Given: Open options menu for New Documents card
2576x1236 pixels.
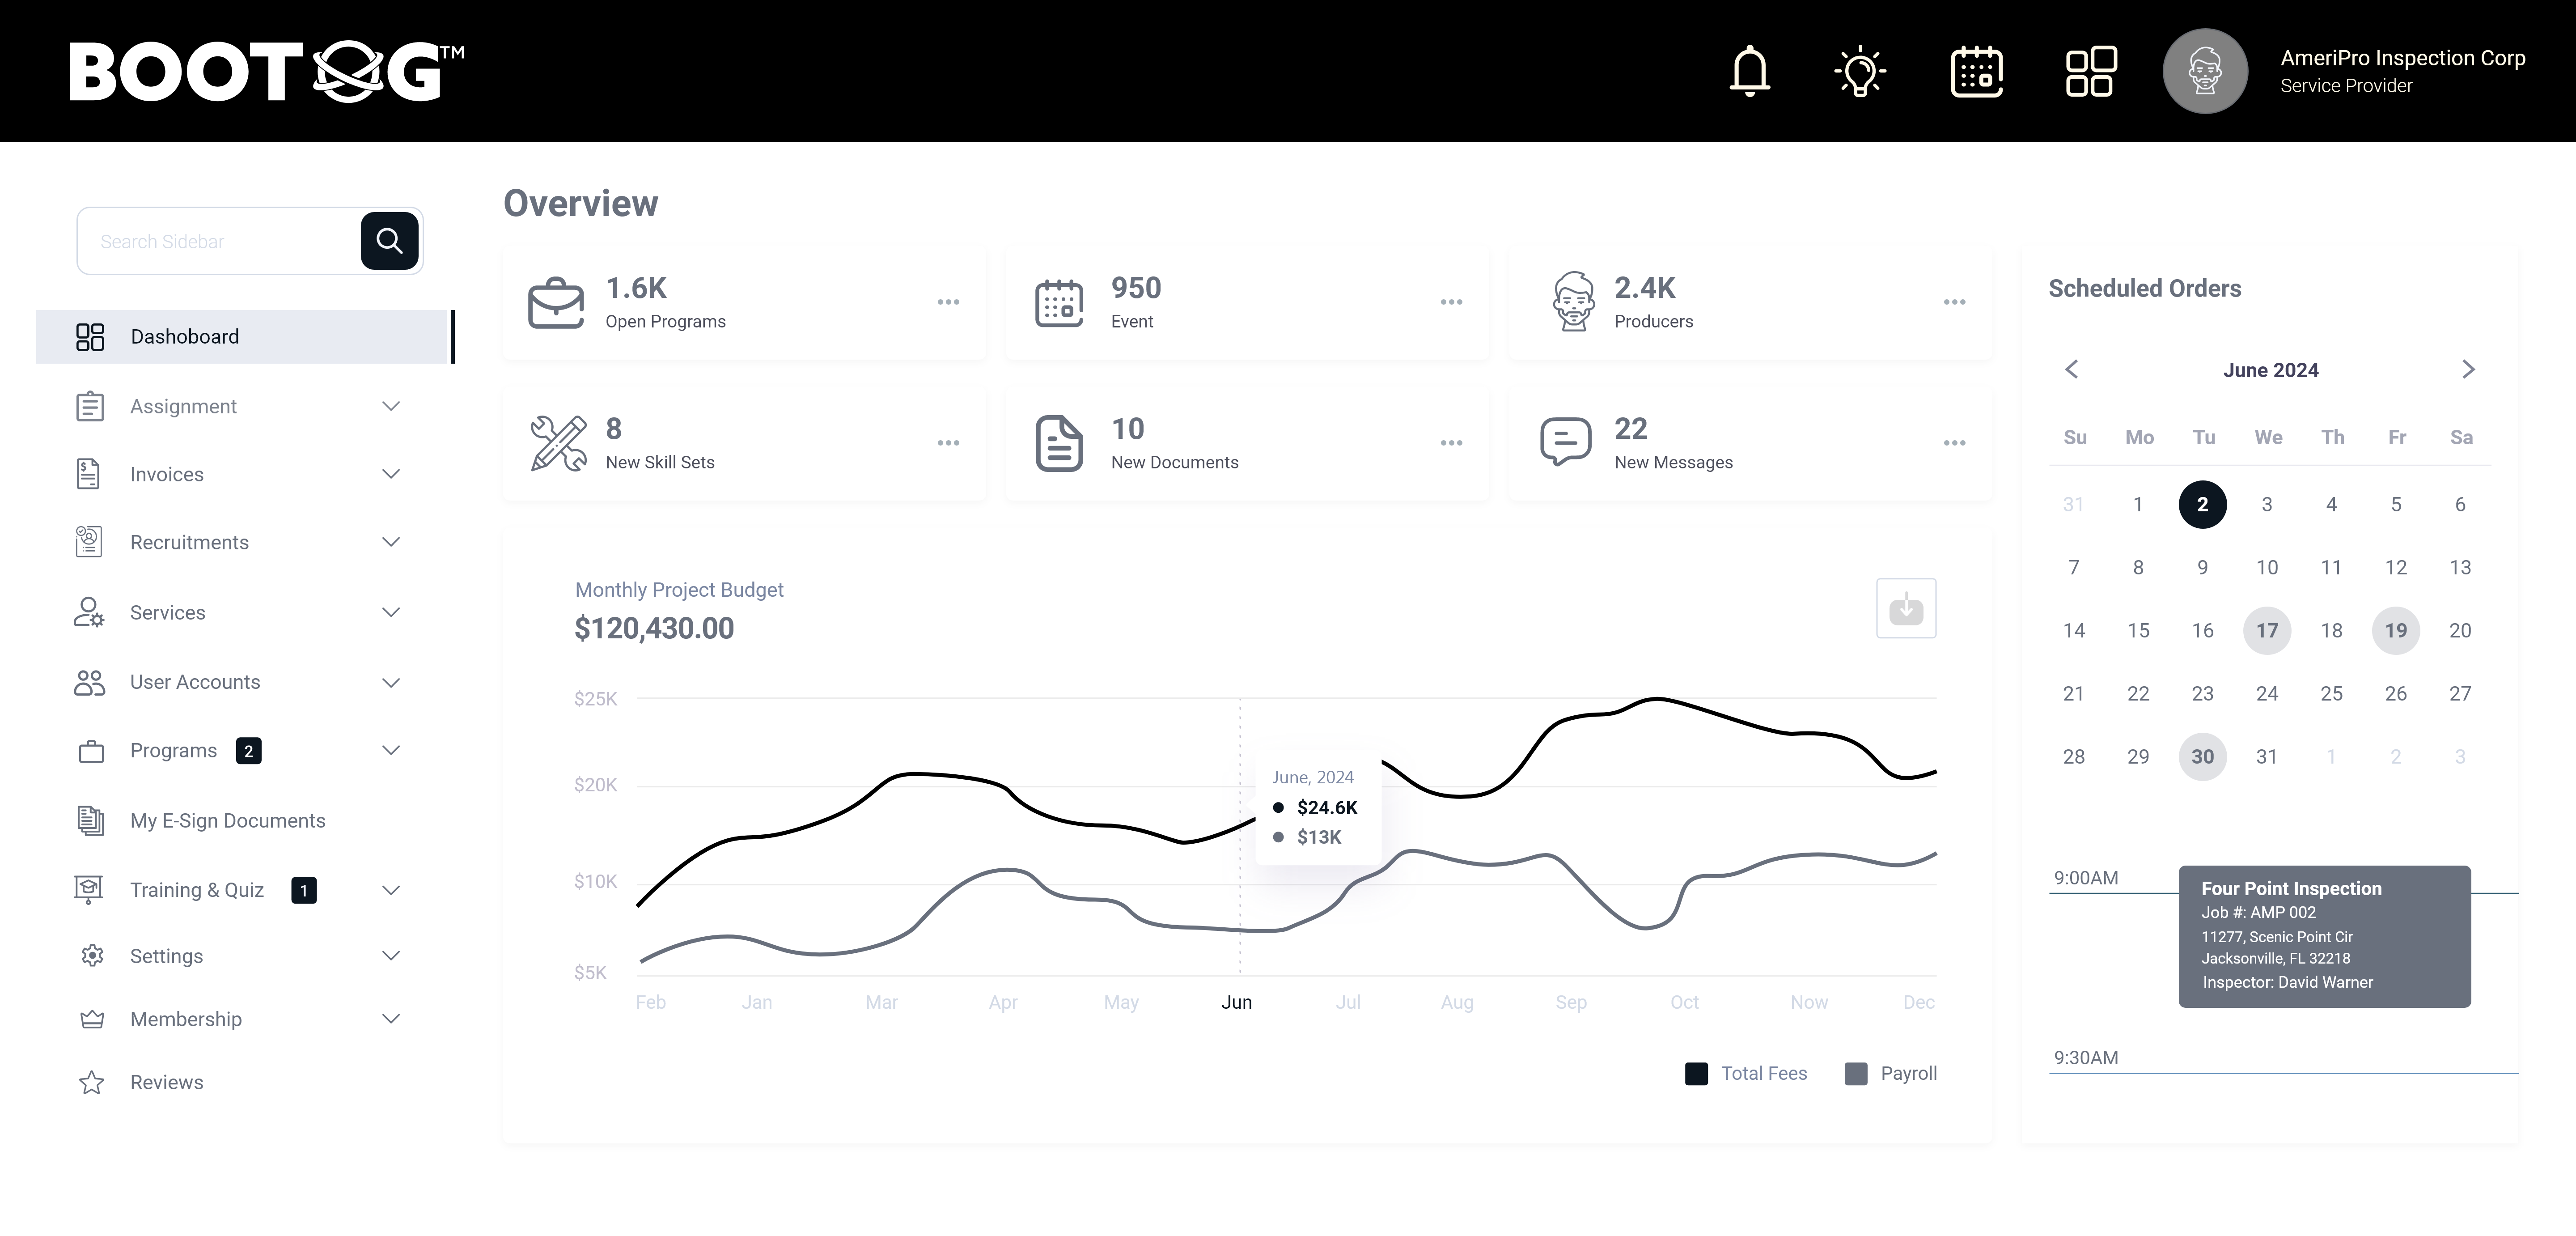Looking at the screenshot, I should pos(1451,443).
